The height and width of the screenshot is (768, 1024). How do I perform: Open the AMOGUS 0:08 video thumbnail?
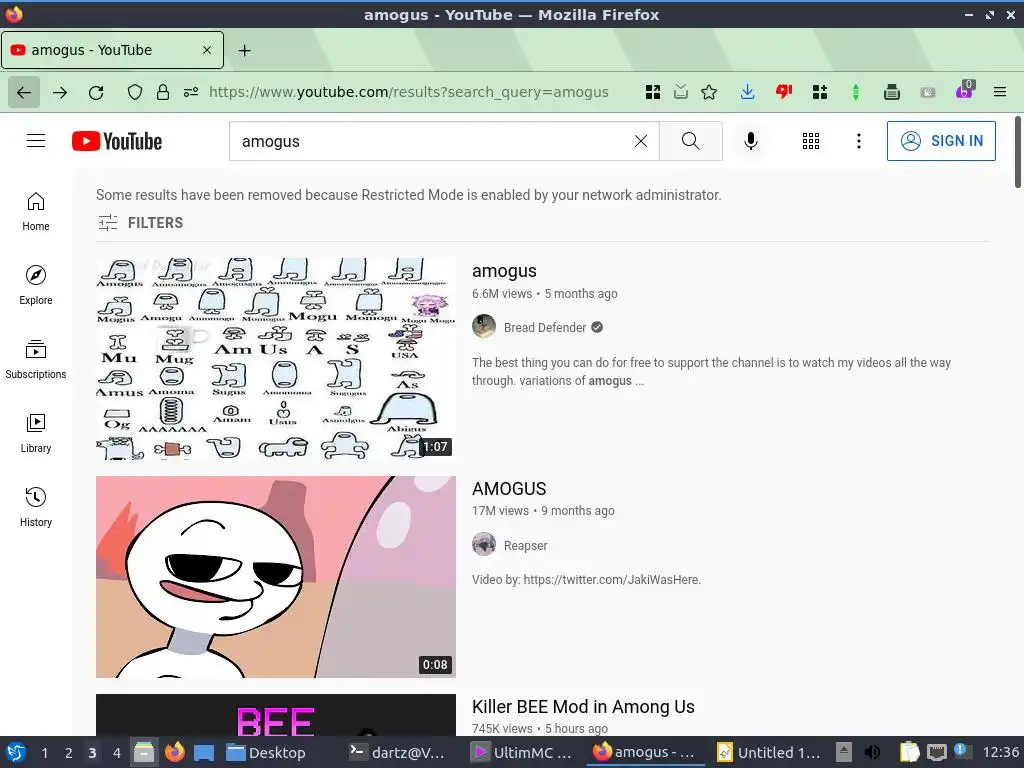(276, 577)
